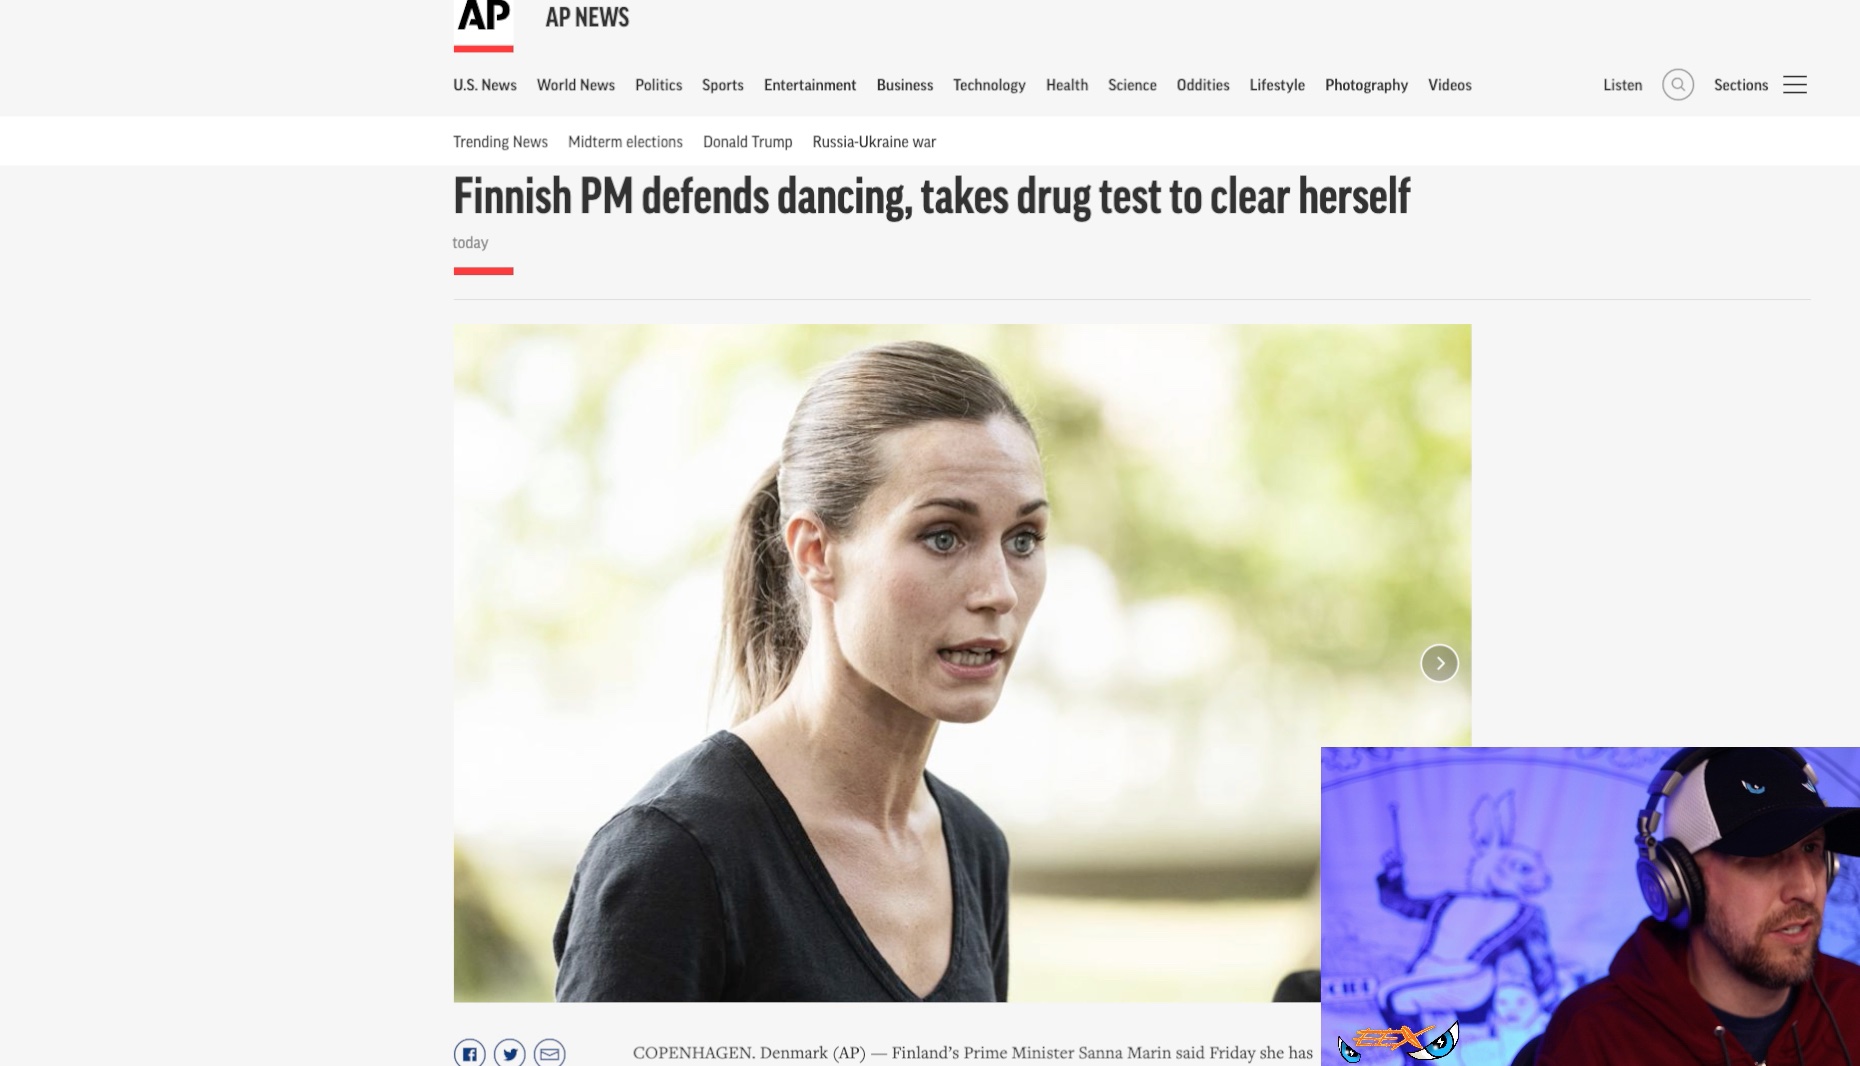Open the Sections label
1860x1066 pixels.
point(1741,85)
